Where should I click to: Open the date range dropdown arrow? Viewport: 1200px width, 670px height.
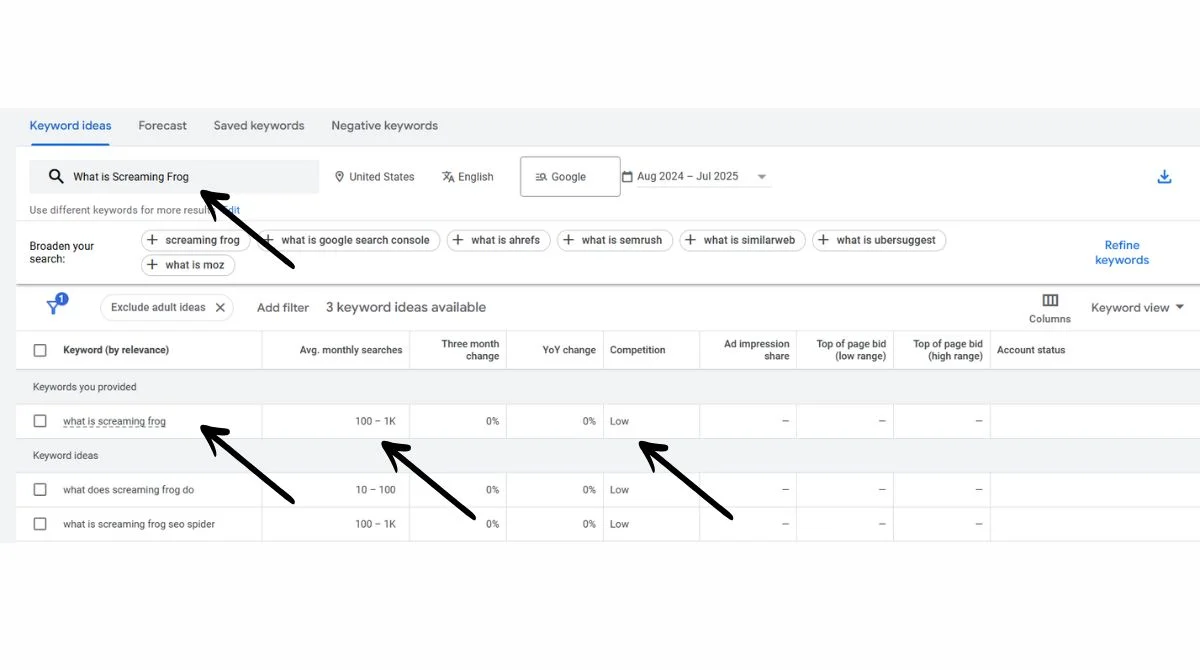[x=761, y=177]
